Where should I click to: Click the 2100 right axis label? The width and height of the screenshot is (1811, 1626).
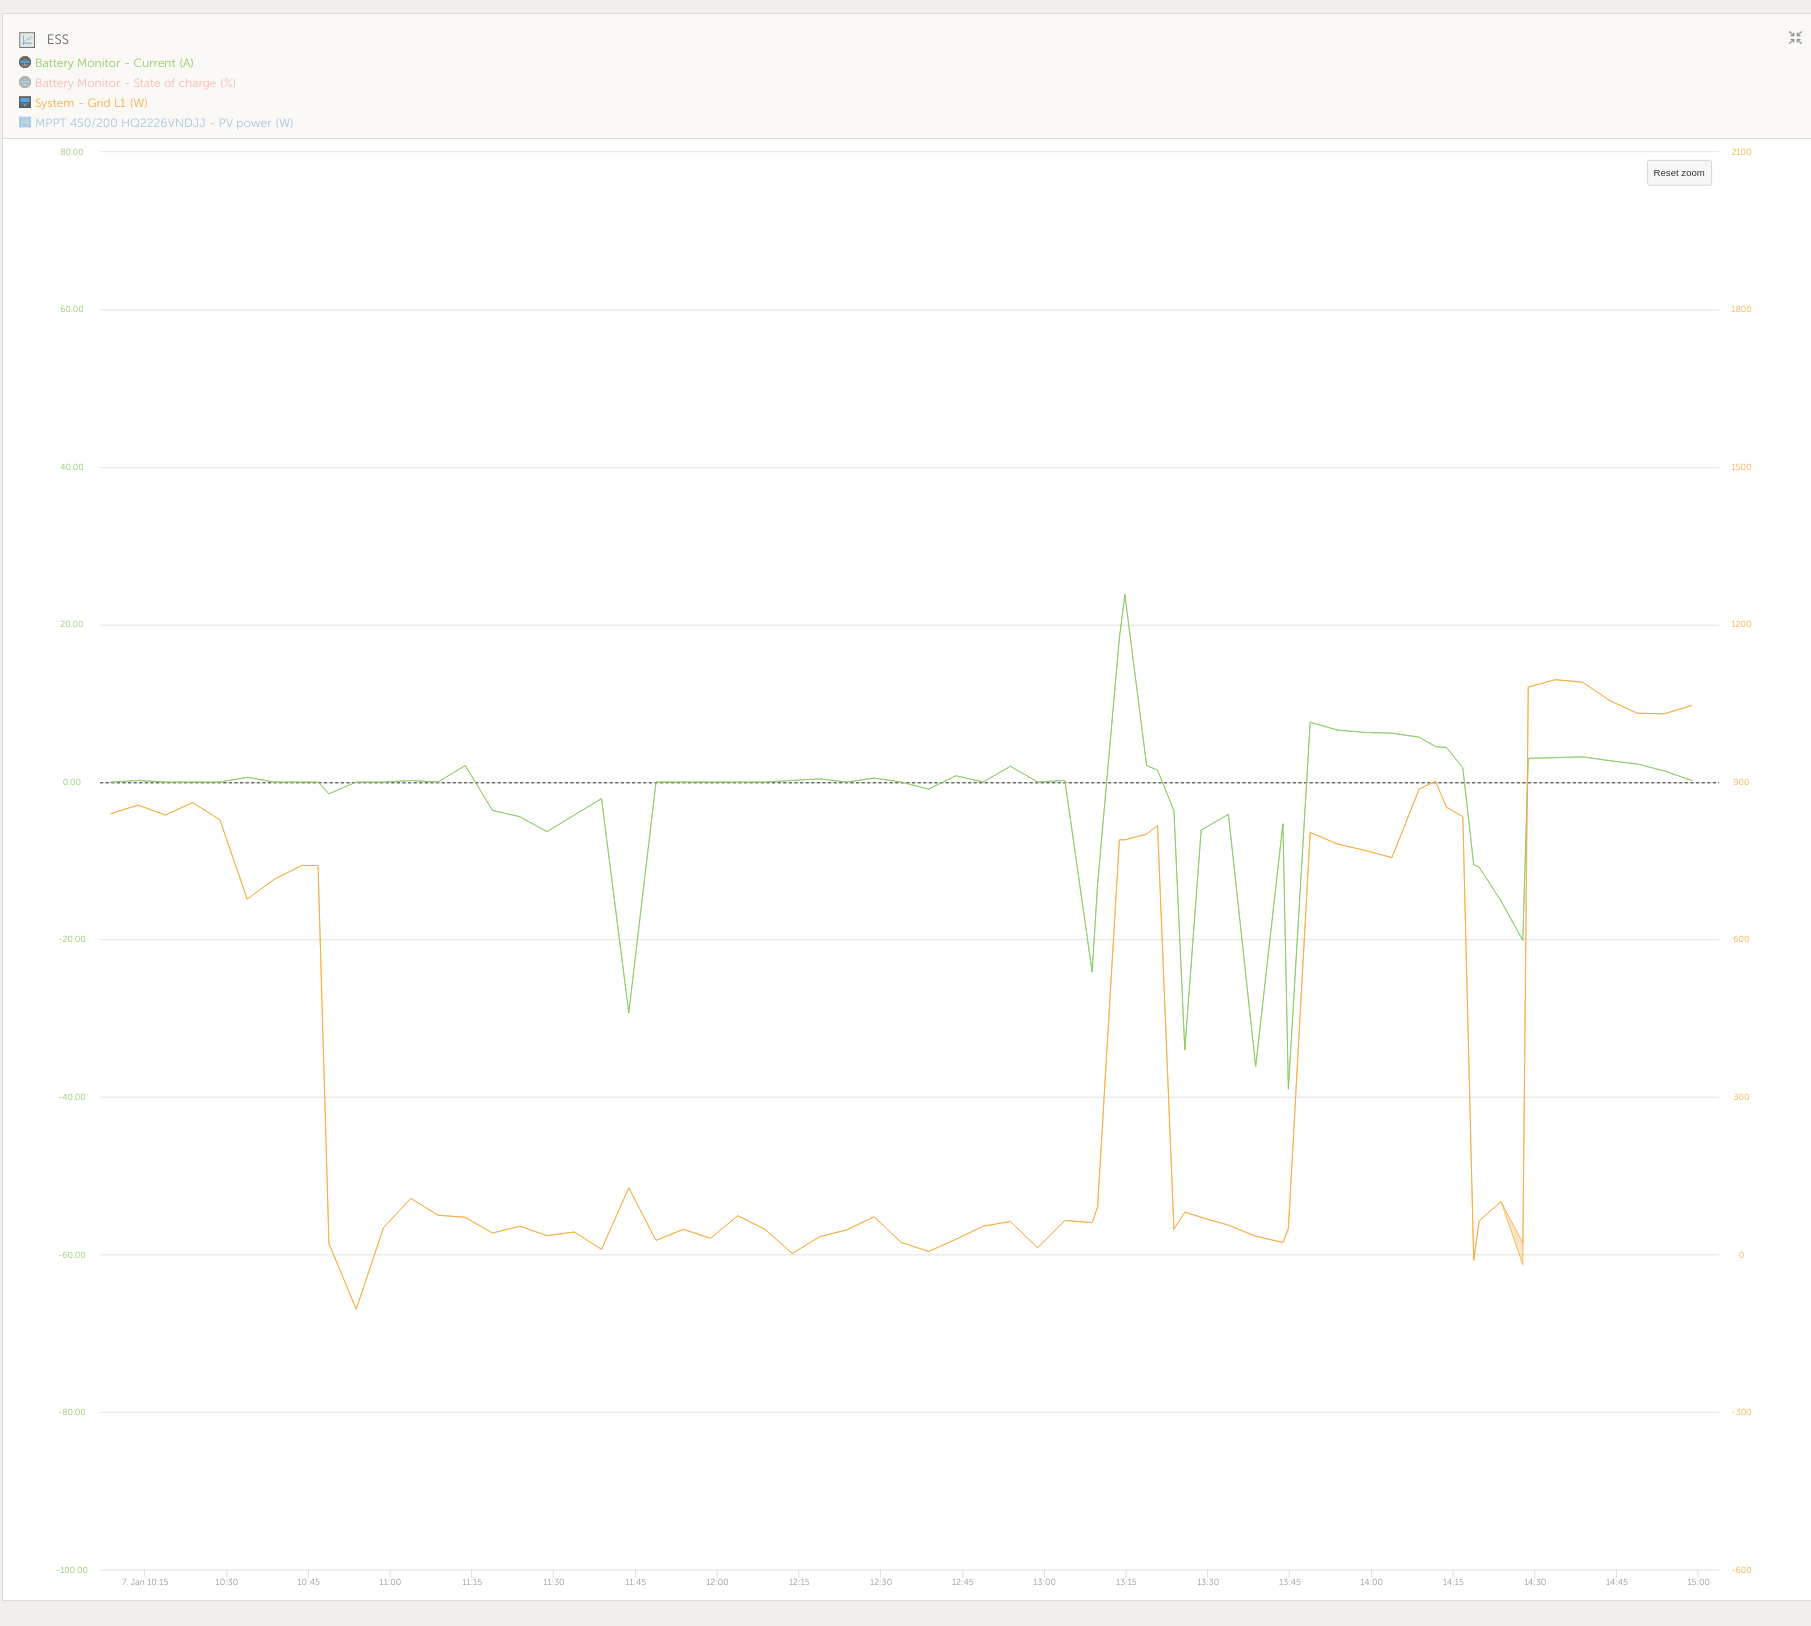1741,152
